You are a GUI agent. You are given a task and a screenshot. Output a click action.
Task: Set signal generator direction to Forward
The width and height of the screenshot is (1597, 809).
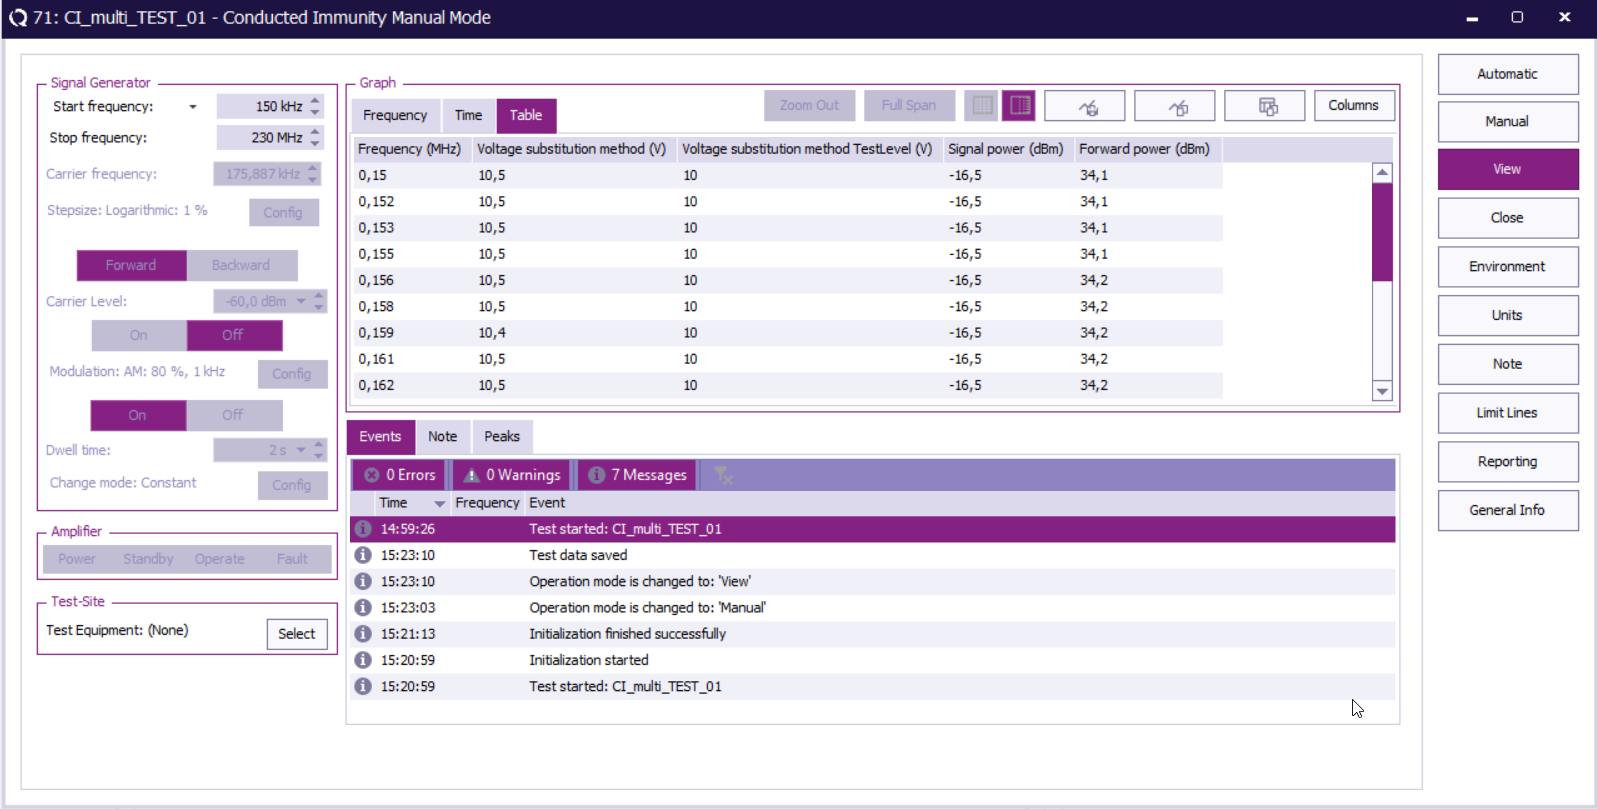(131, 265)
